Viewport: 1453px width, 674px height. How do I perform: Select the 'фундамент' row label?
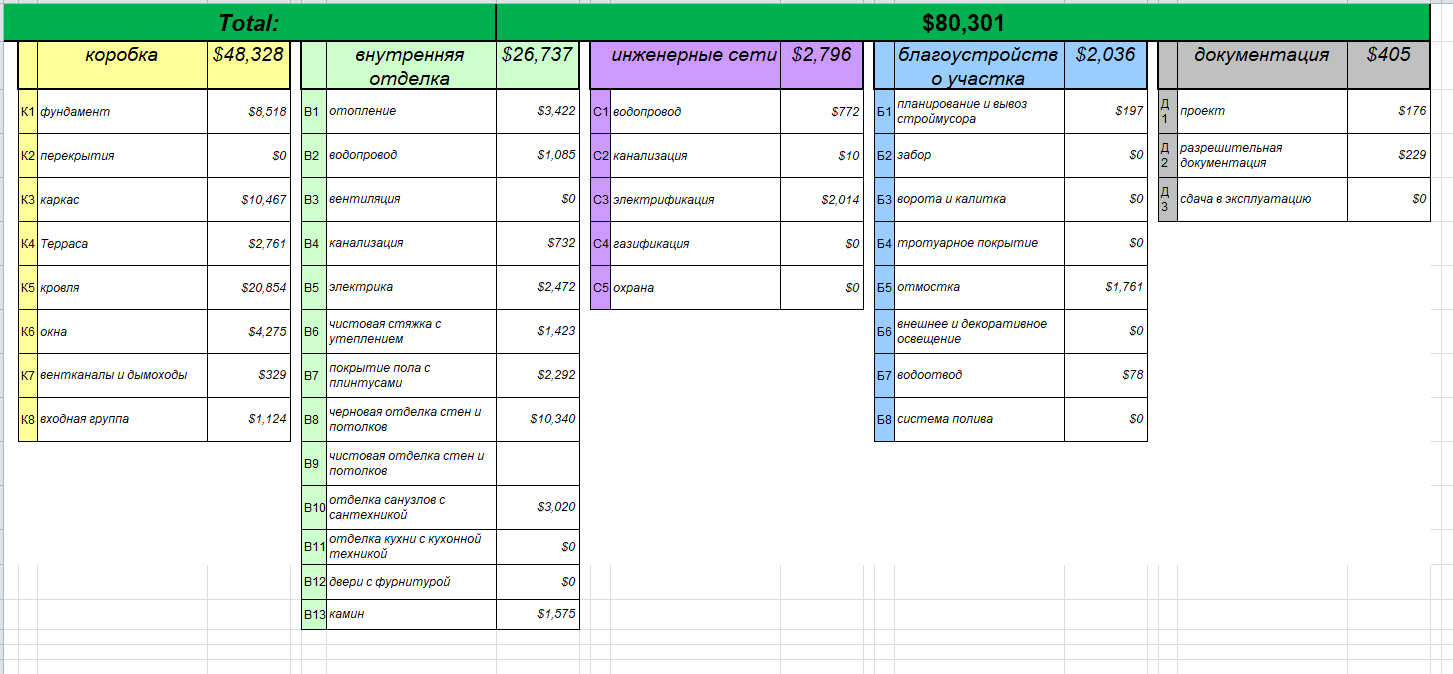pyautogui.click(x=122, y=112)
